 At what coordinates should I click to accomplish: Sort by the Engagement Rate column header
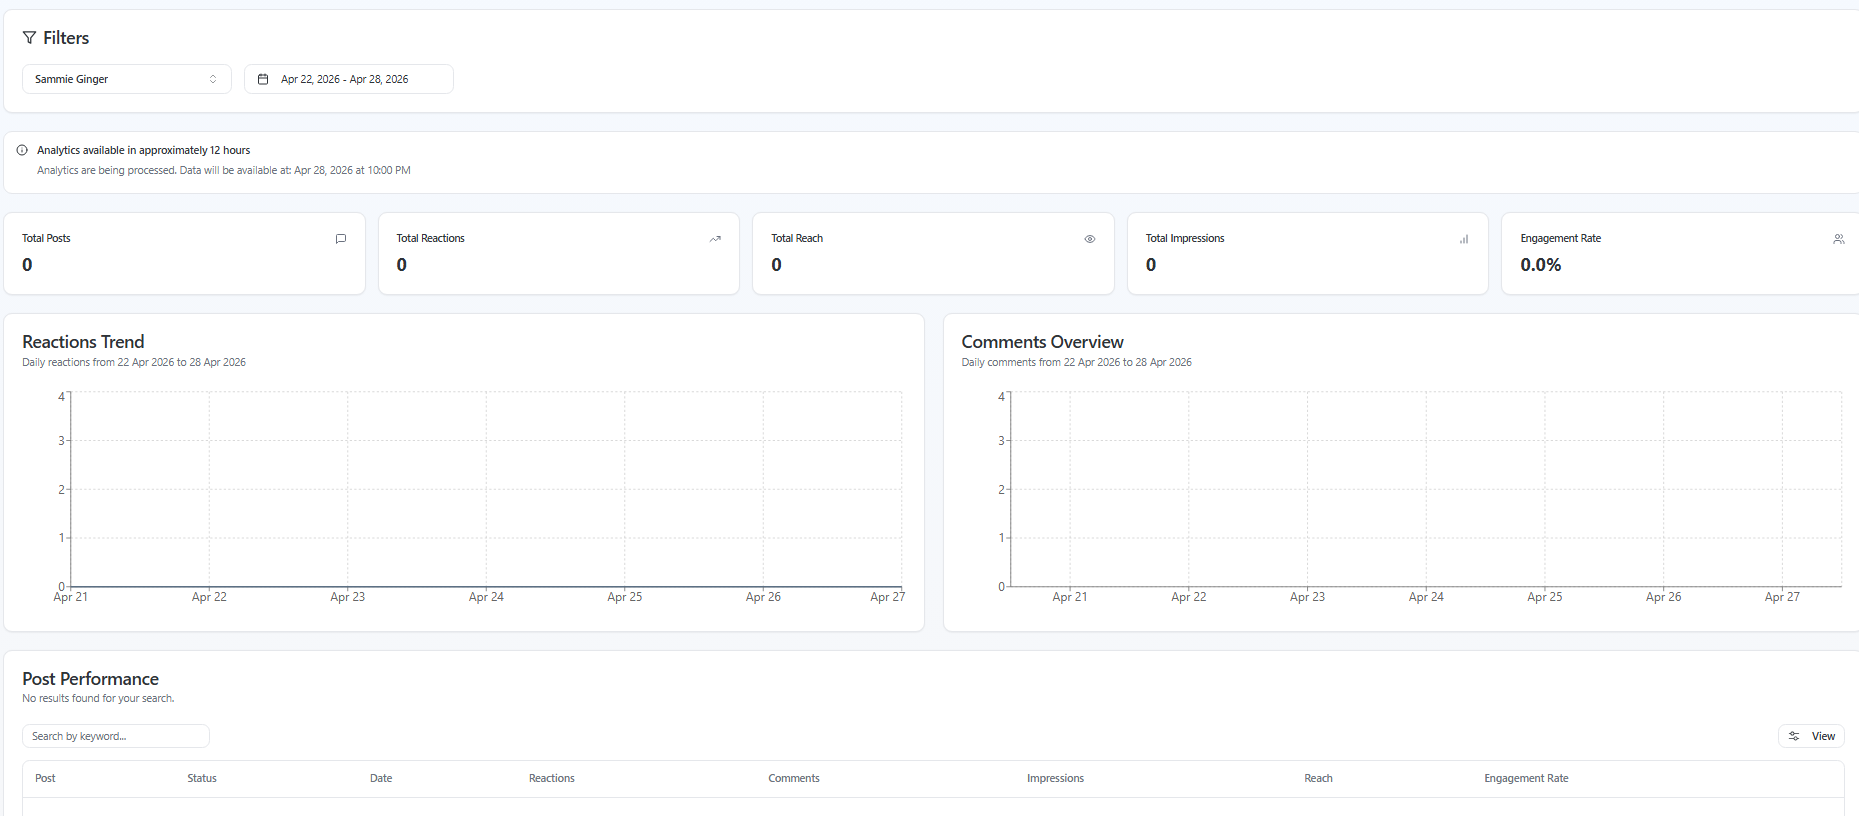[1525, 778]
